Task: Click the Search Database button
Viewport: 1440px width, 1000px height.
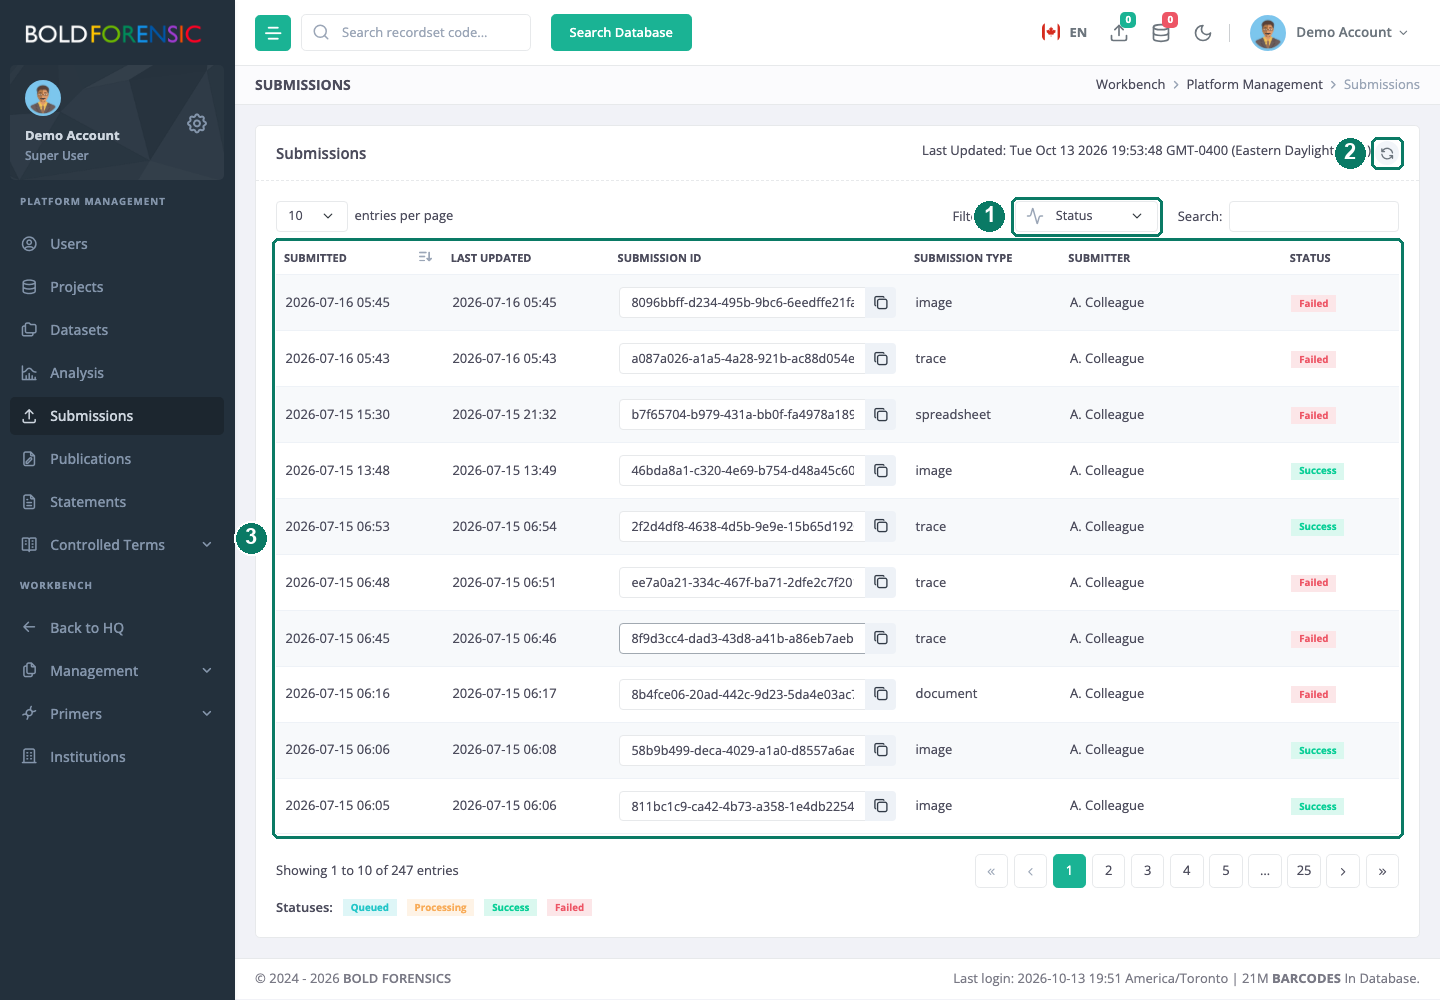Action: 621,33
